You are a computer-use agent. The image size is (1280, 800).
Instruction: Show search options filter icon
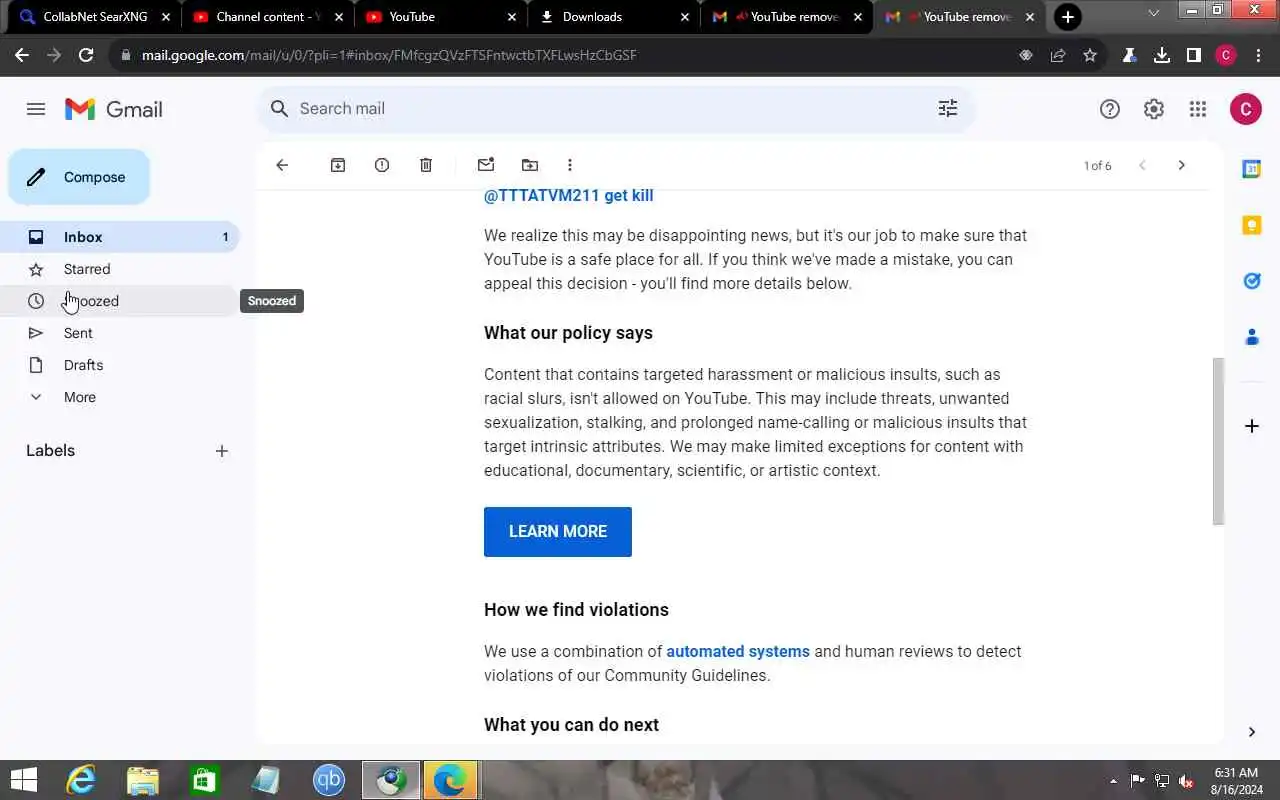pos(948,108)
